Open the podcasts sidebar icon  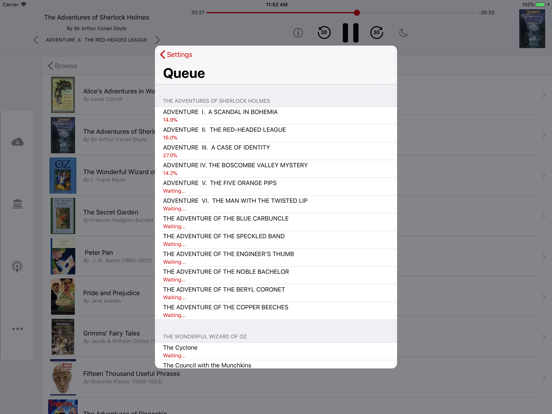[17, 266]
